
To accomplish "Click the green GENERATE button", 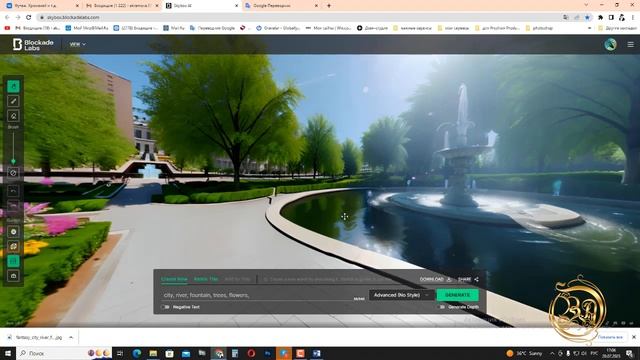I will (458, 295).
